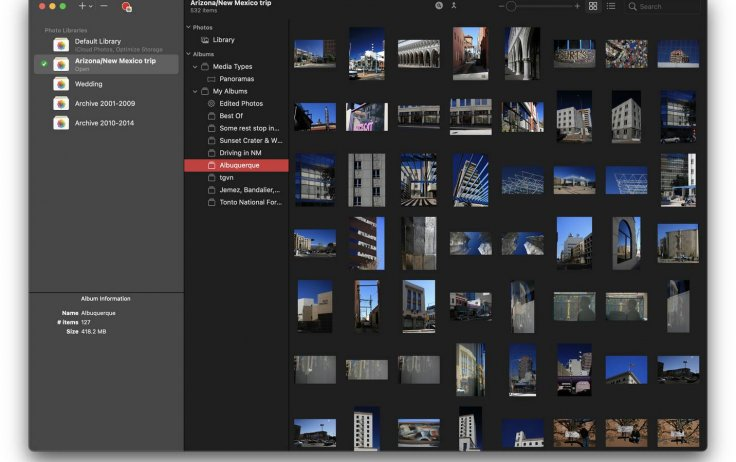Toggle the green checkmark on Arizona/New Mexico trip
Image resolution: width=736 pixels, height=462 pixels.
point(44,64)
